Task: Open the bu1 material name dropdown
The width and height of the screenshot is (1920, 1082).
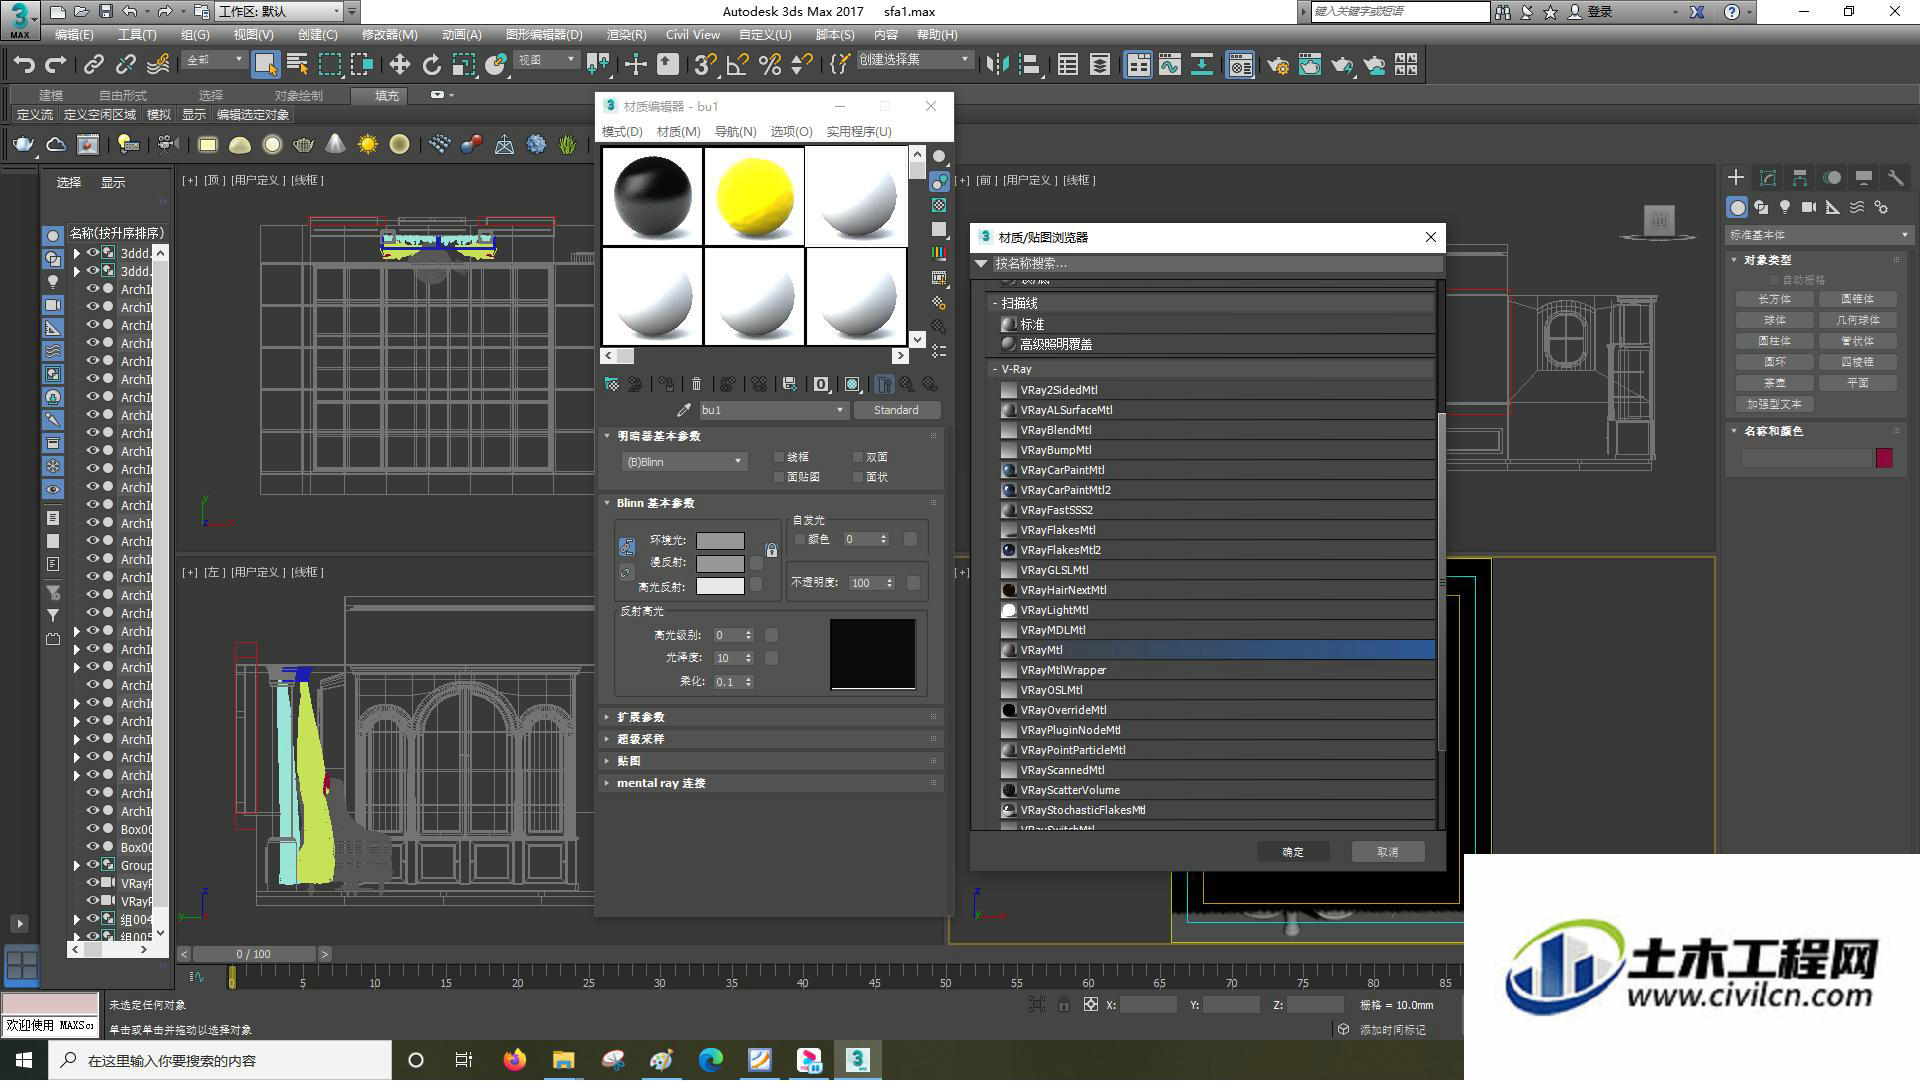Action: pyautogui.click(x=773, y=410)
